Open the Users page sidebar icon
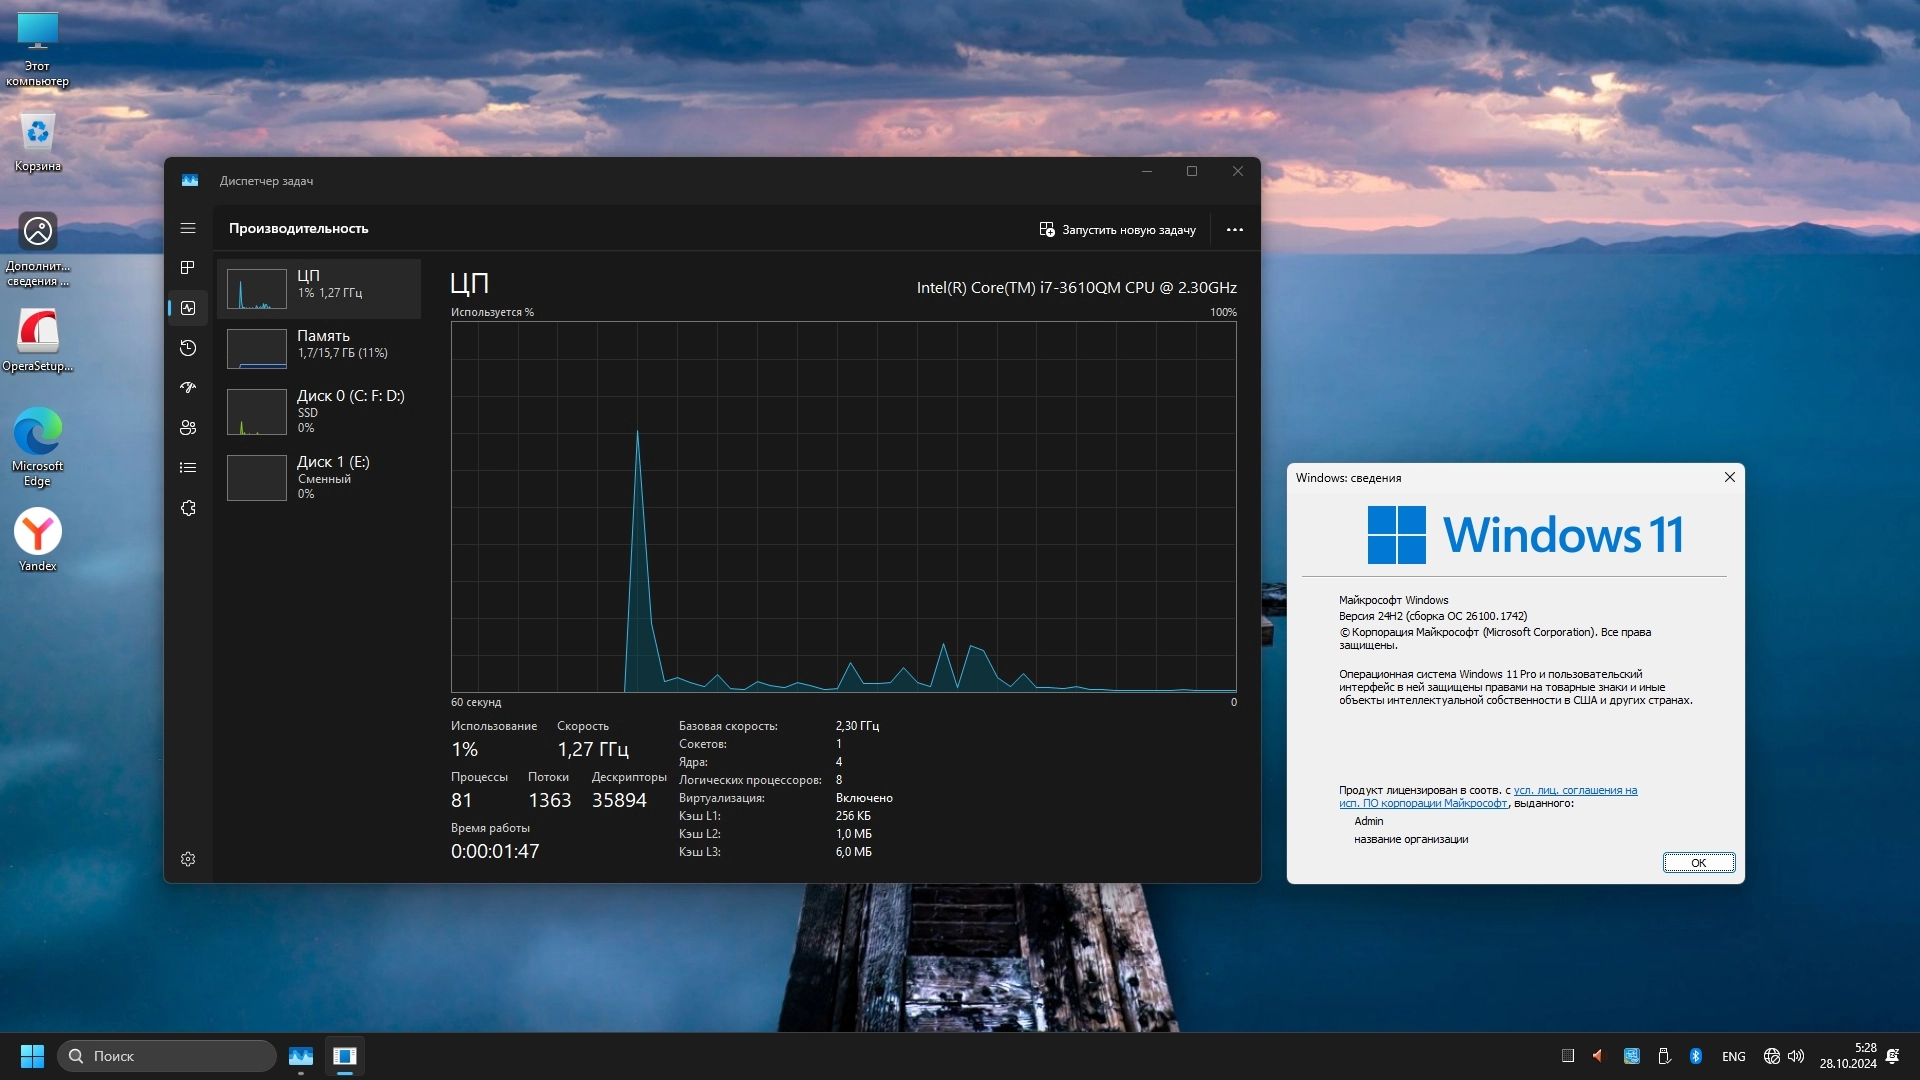The height and width of the screenshot is (1080, 1920). [188, 428]
